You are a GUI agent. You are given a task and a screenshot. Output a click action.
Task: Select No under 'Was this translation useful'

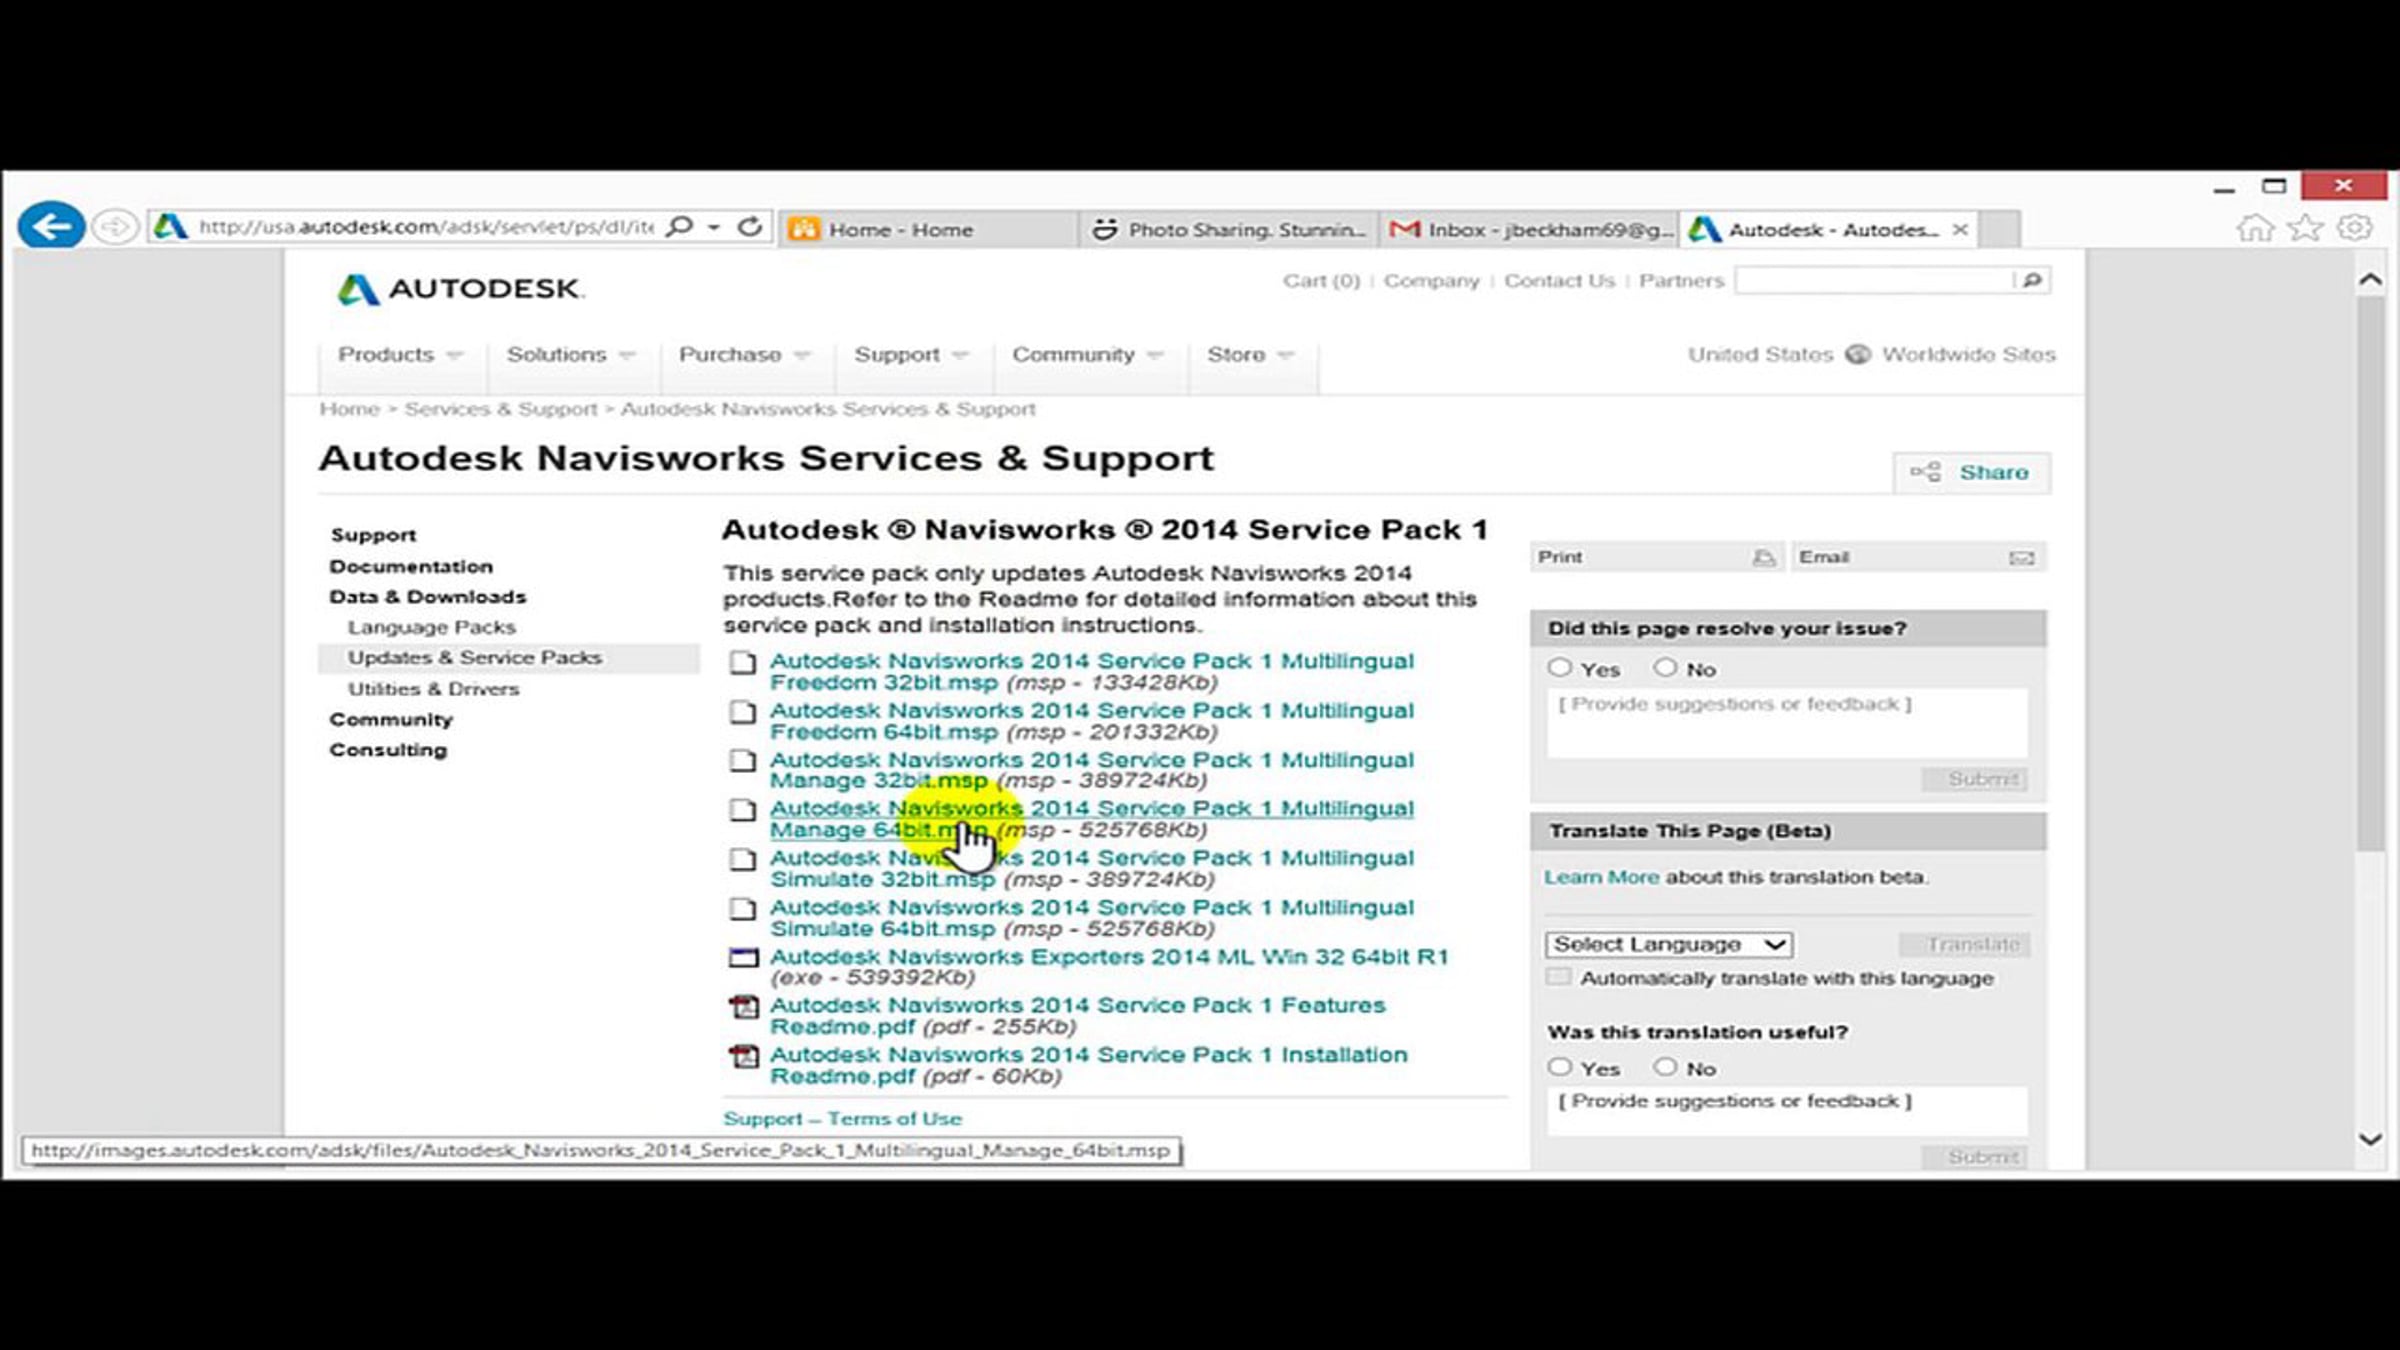[x=1665, y=1067]
